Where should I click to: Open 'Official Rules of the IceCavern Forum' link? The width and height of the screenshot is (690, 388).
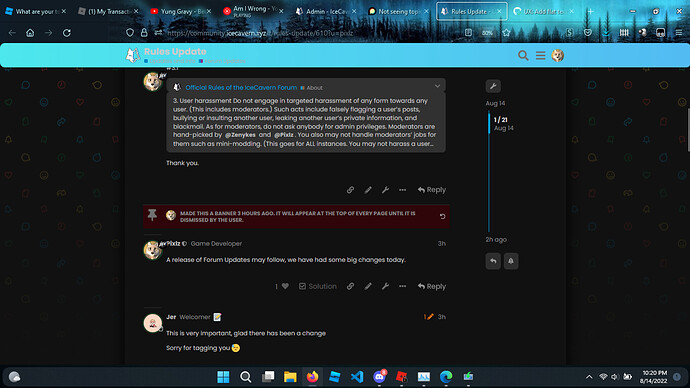(241, 88)
